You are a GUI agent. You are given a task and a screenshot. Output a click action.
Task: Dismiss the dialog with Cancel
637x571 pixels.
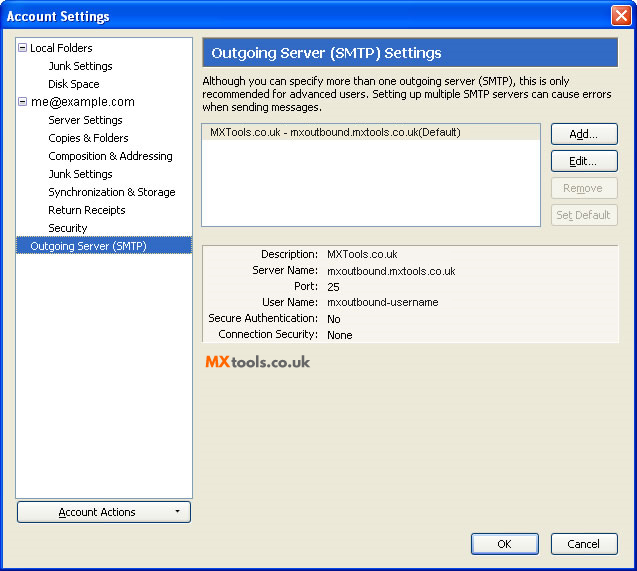[x=584, y=544]
